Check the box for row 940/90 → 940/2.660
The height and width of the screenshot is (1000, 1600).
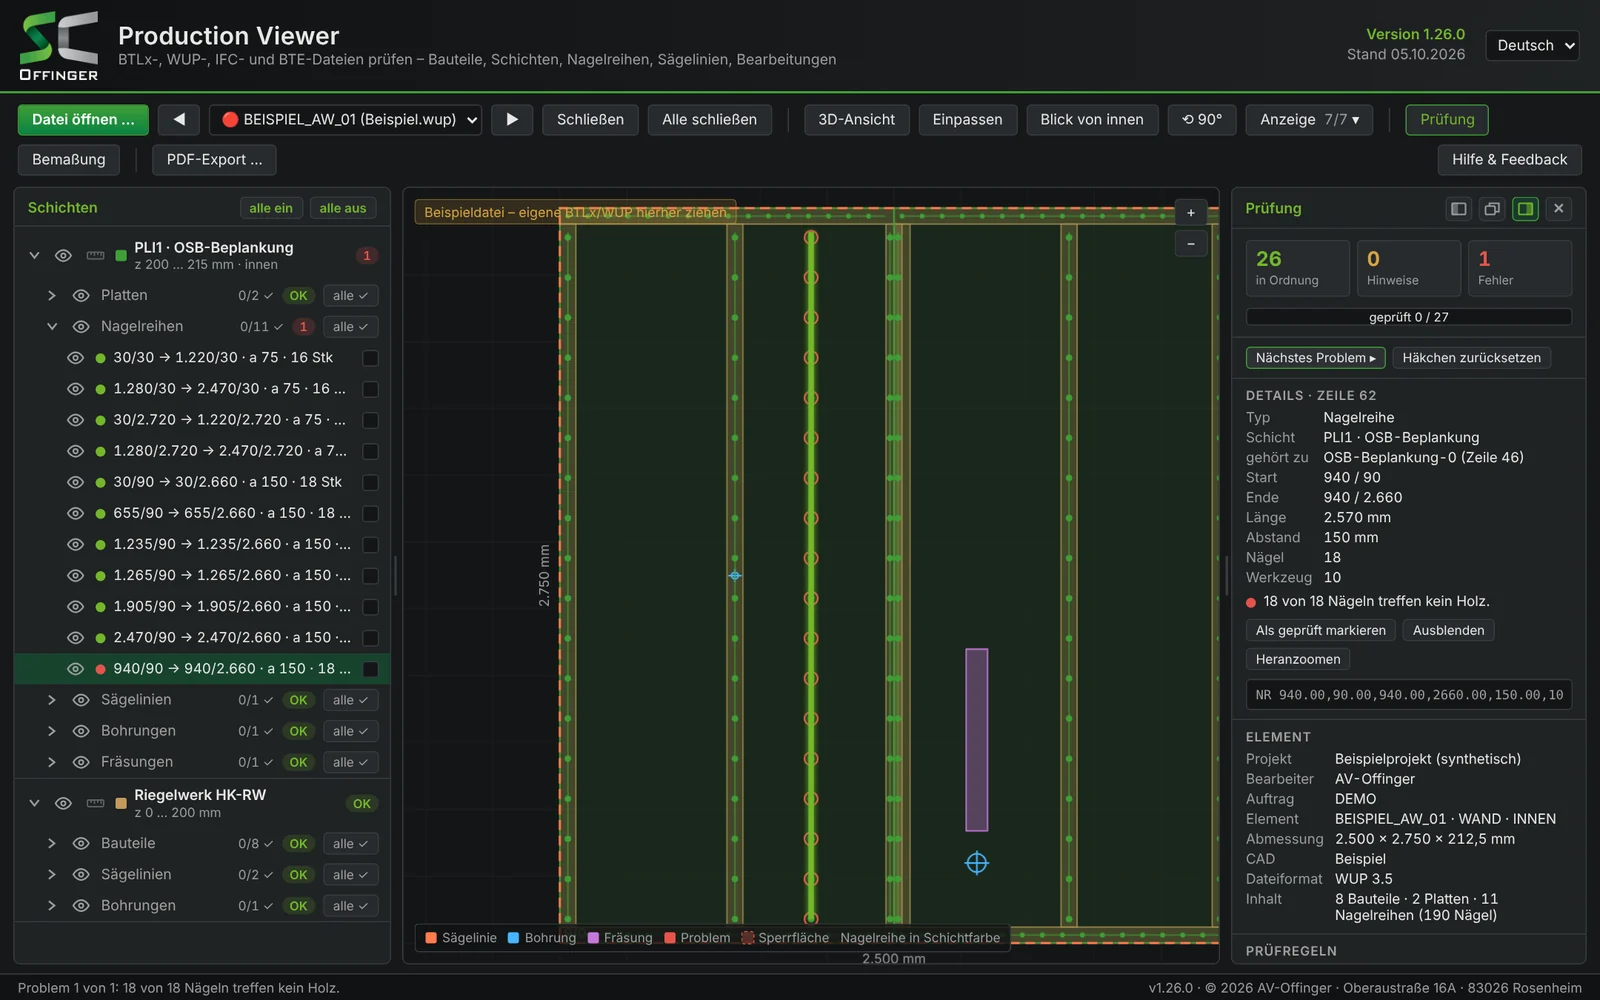tap(370, 669)
